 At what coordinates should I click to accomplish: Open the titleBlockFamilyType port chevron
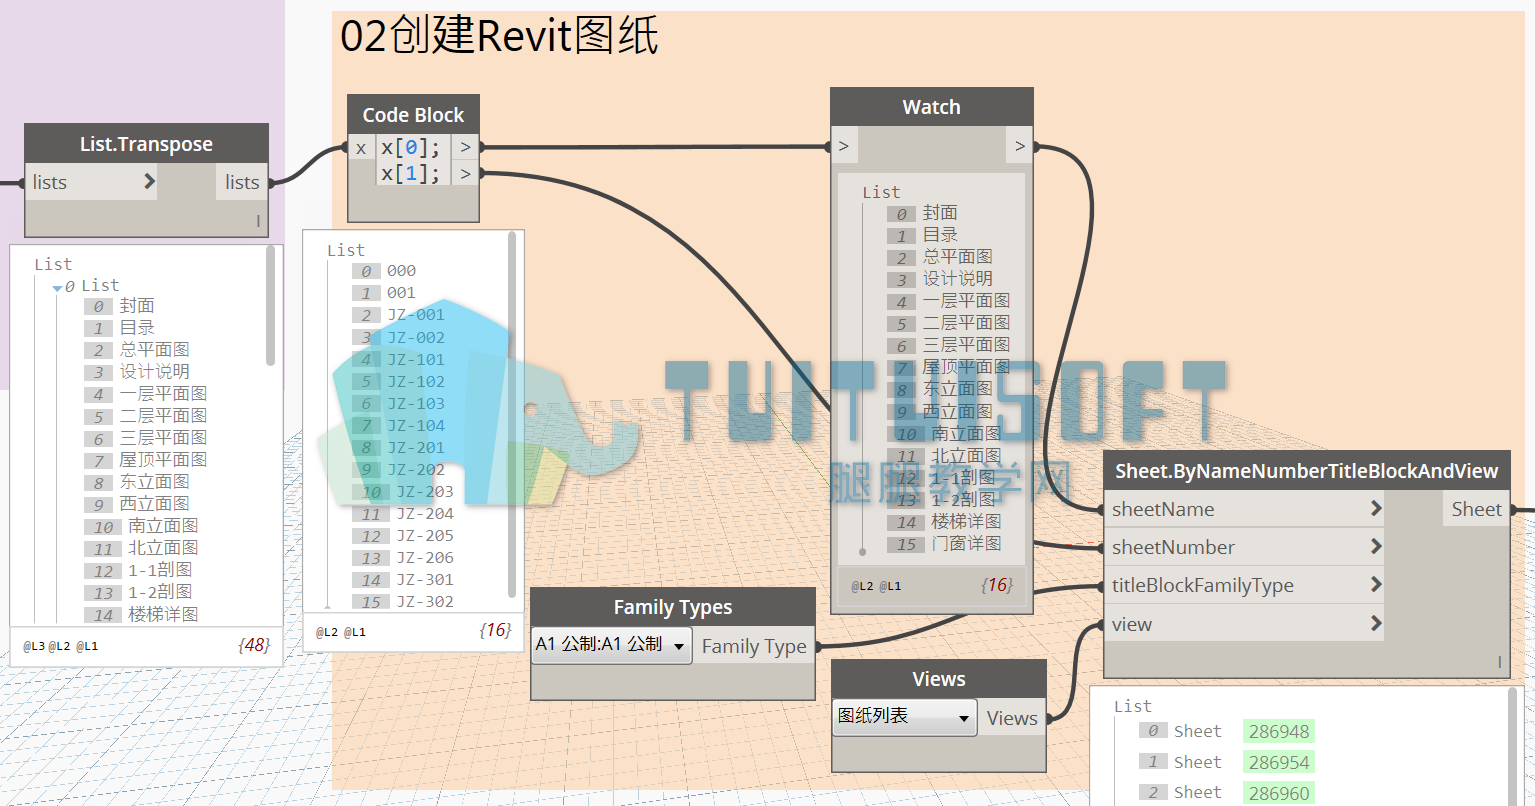pyautogui.click(x=1376, y=584)
